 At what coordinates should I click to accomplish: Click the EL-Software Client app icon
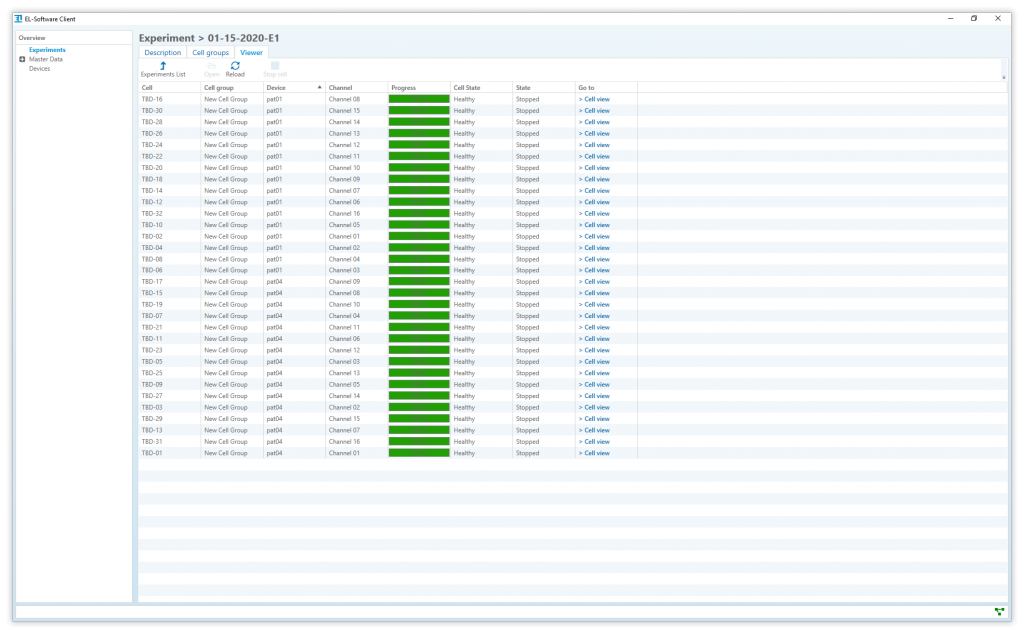coord(19,18)
